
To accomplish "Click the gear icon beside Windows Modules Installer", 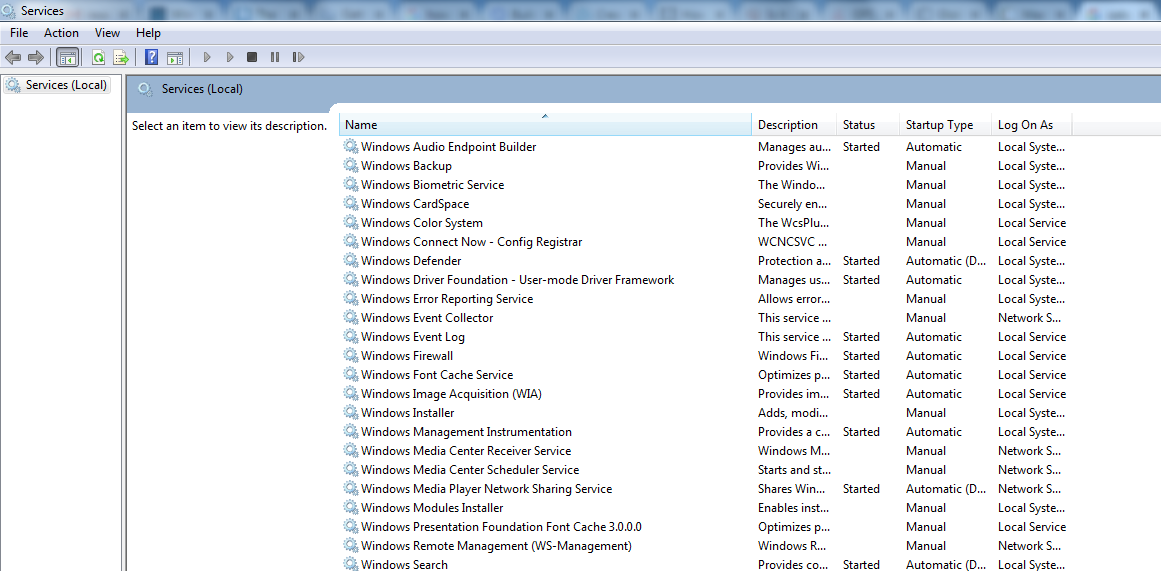I will 351,507.
